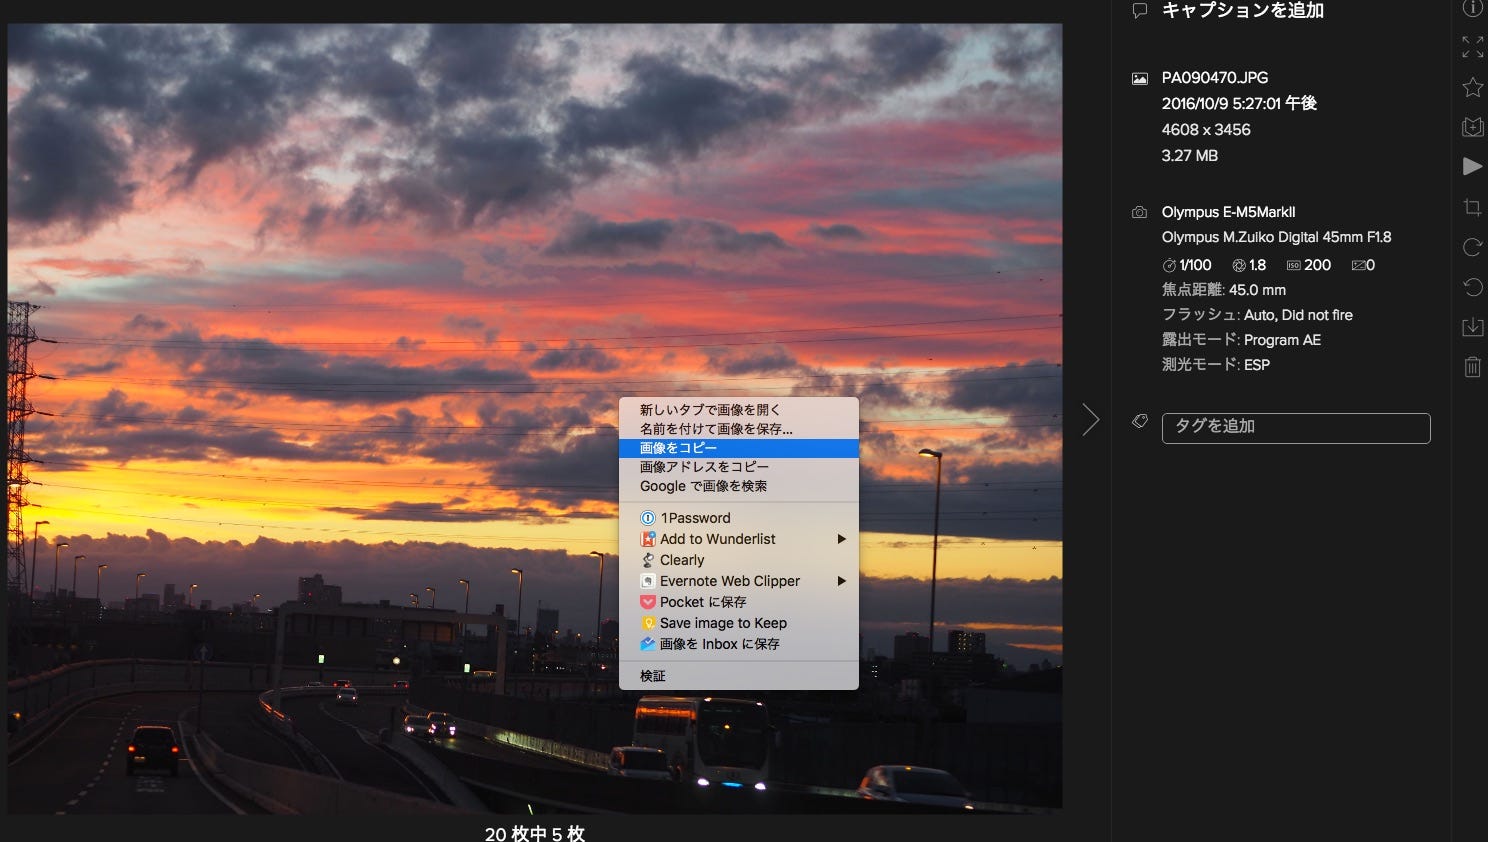The height and width of the screenshot is (842, 1488).
Task: Choose Pocket に保存 in context menu
Action: (739, 602)
